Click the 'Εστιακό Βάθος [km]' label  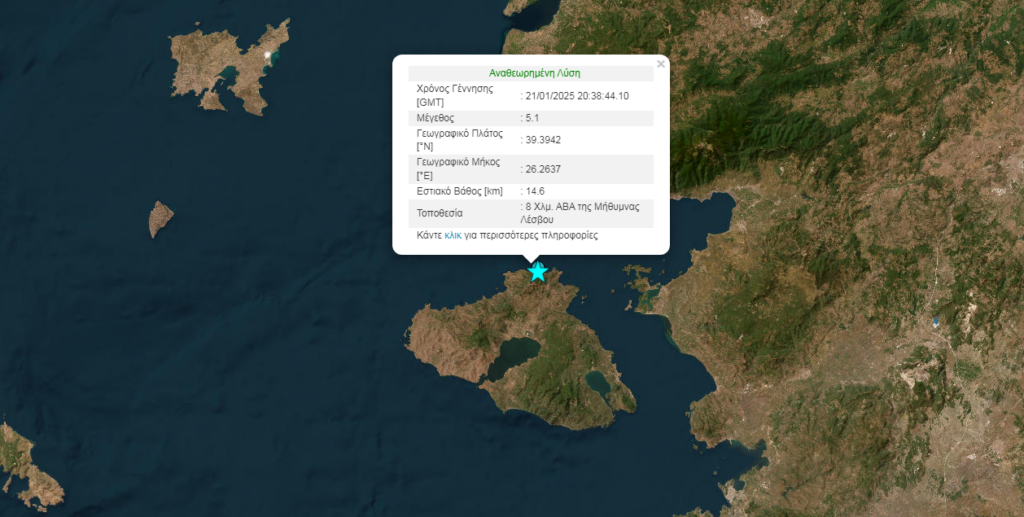[460, 191]
